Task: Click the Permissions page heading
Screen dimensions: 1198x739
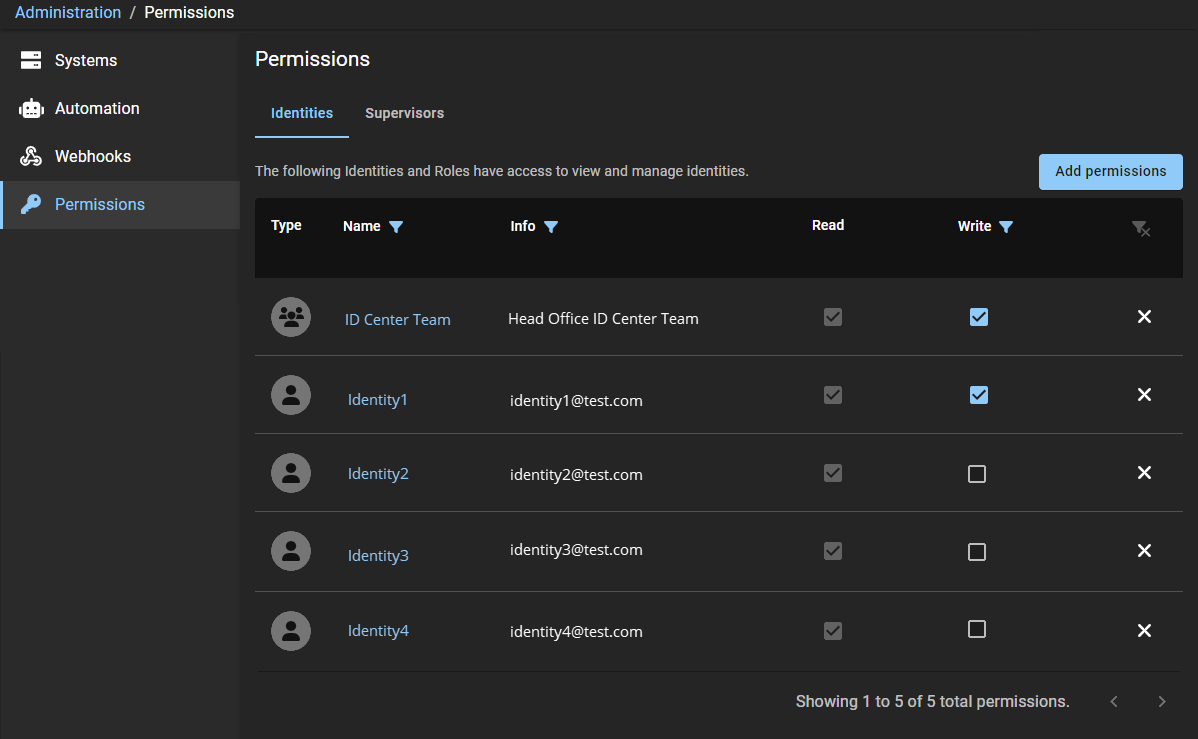Action: (312, 59)
